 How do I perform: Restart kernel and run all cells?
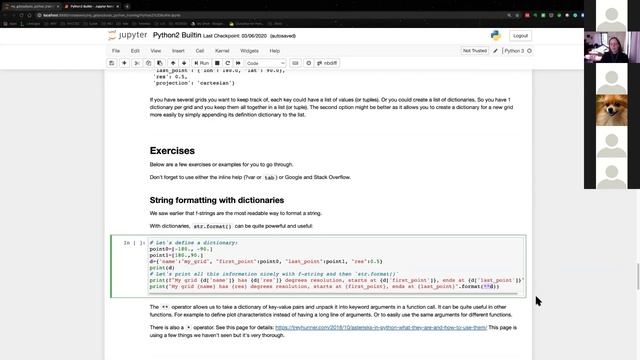[x=238, y=63]
